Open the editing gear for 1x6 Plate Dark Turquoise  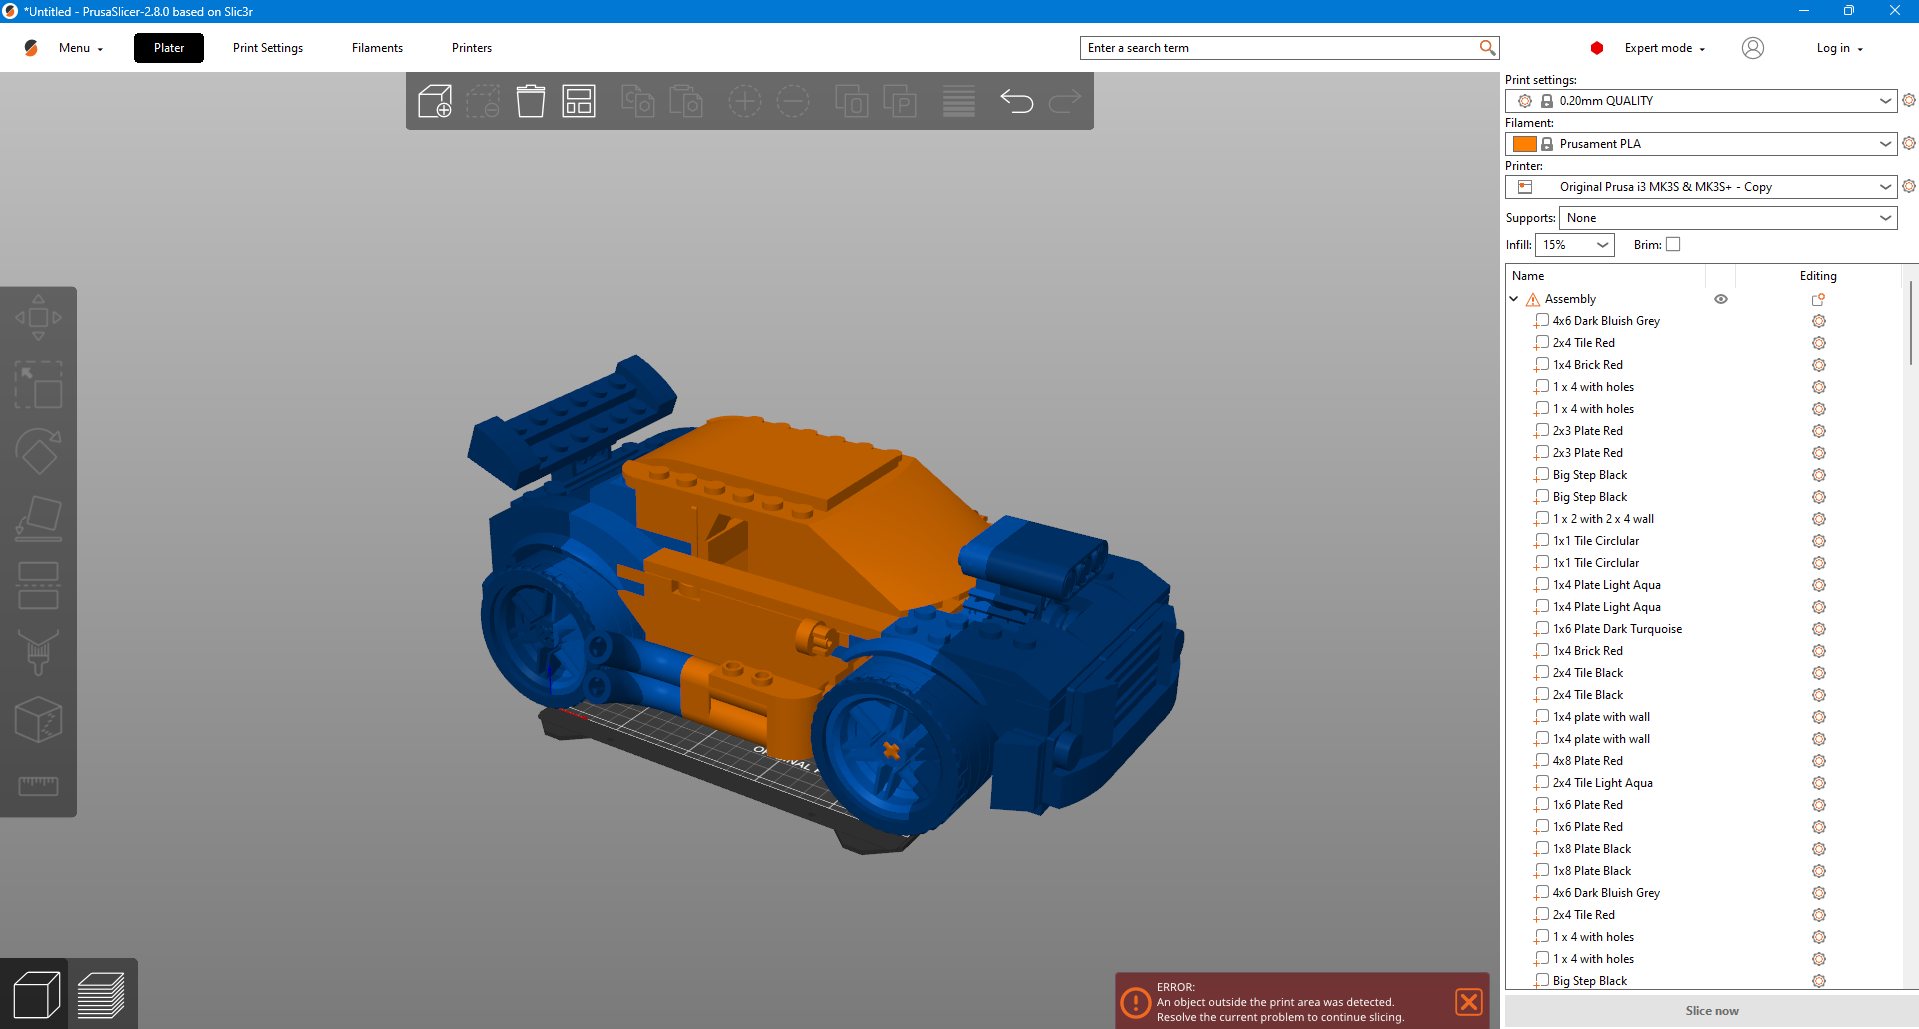pyautogui.click(x=1819, y=629)
